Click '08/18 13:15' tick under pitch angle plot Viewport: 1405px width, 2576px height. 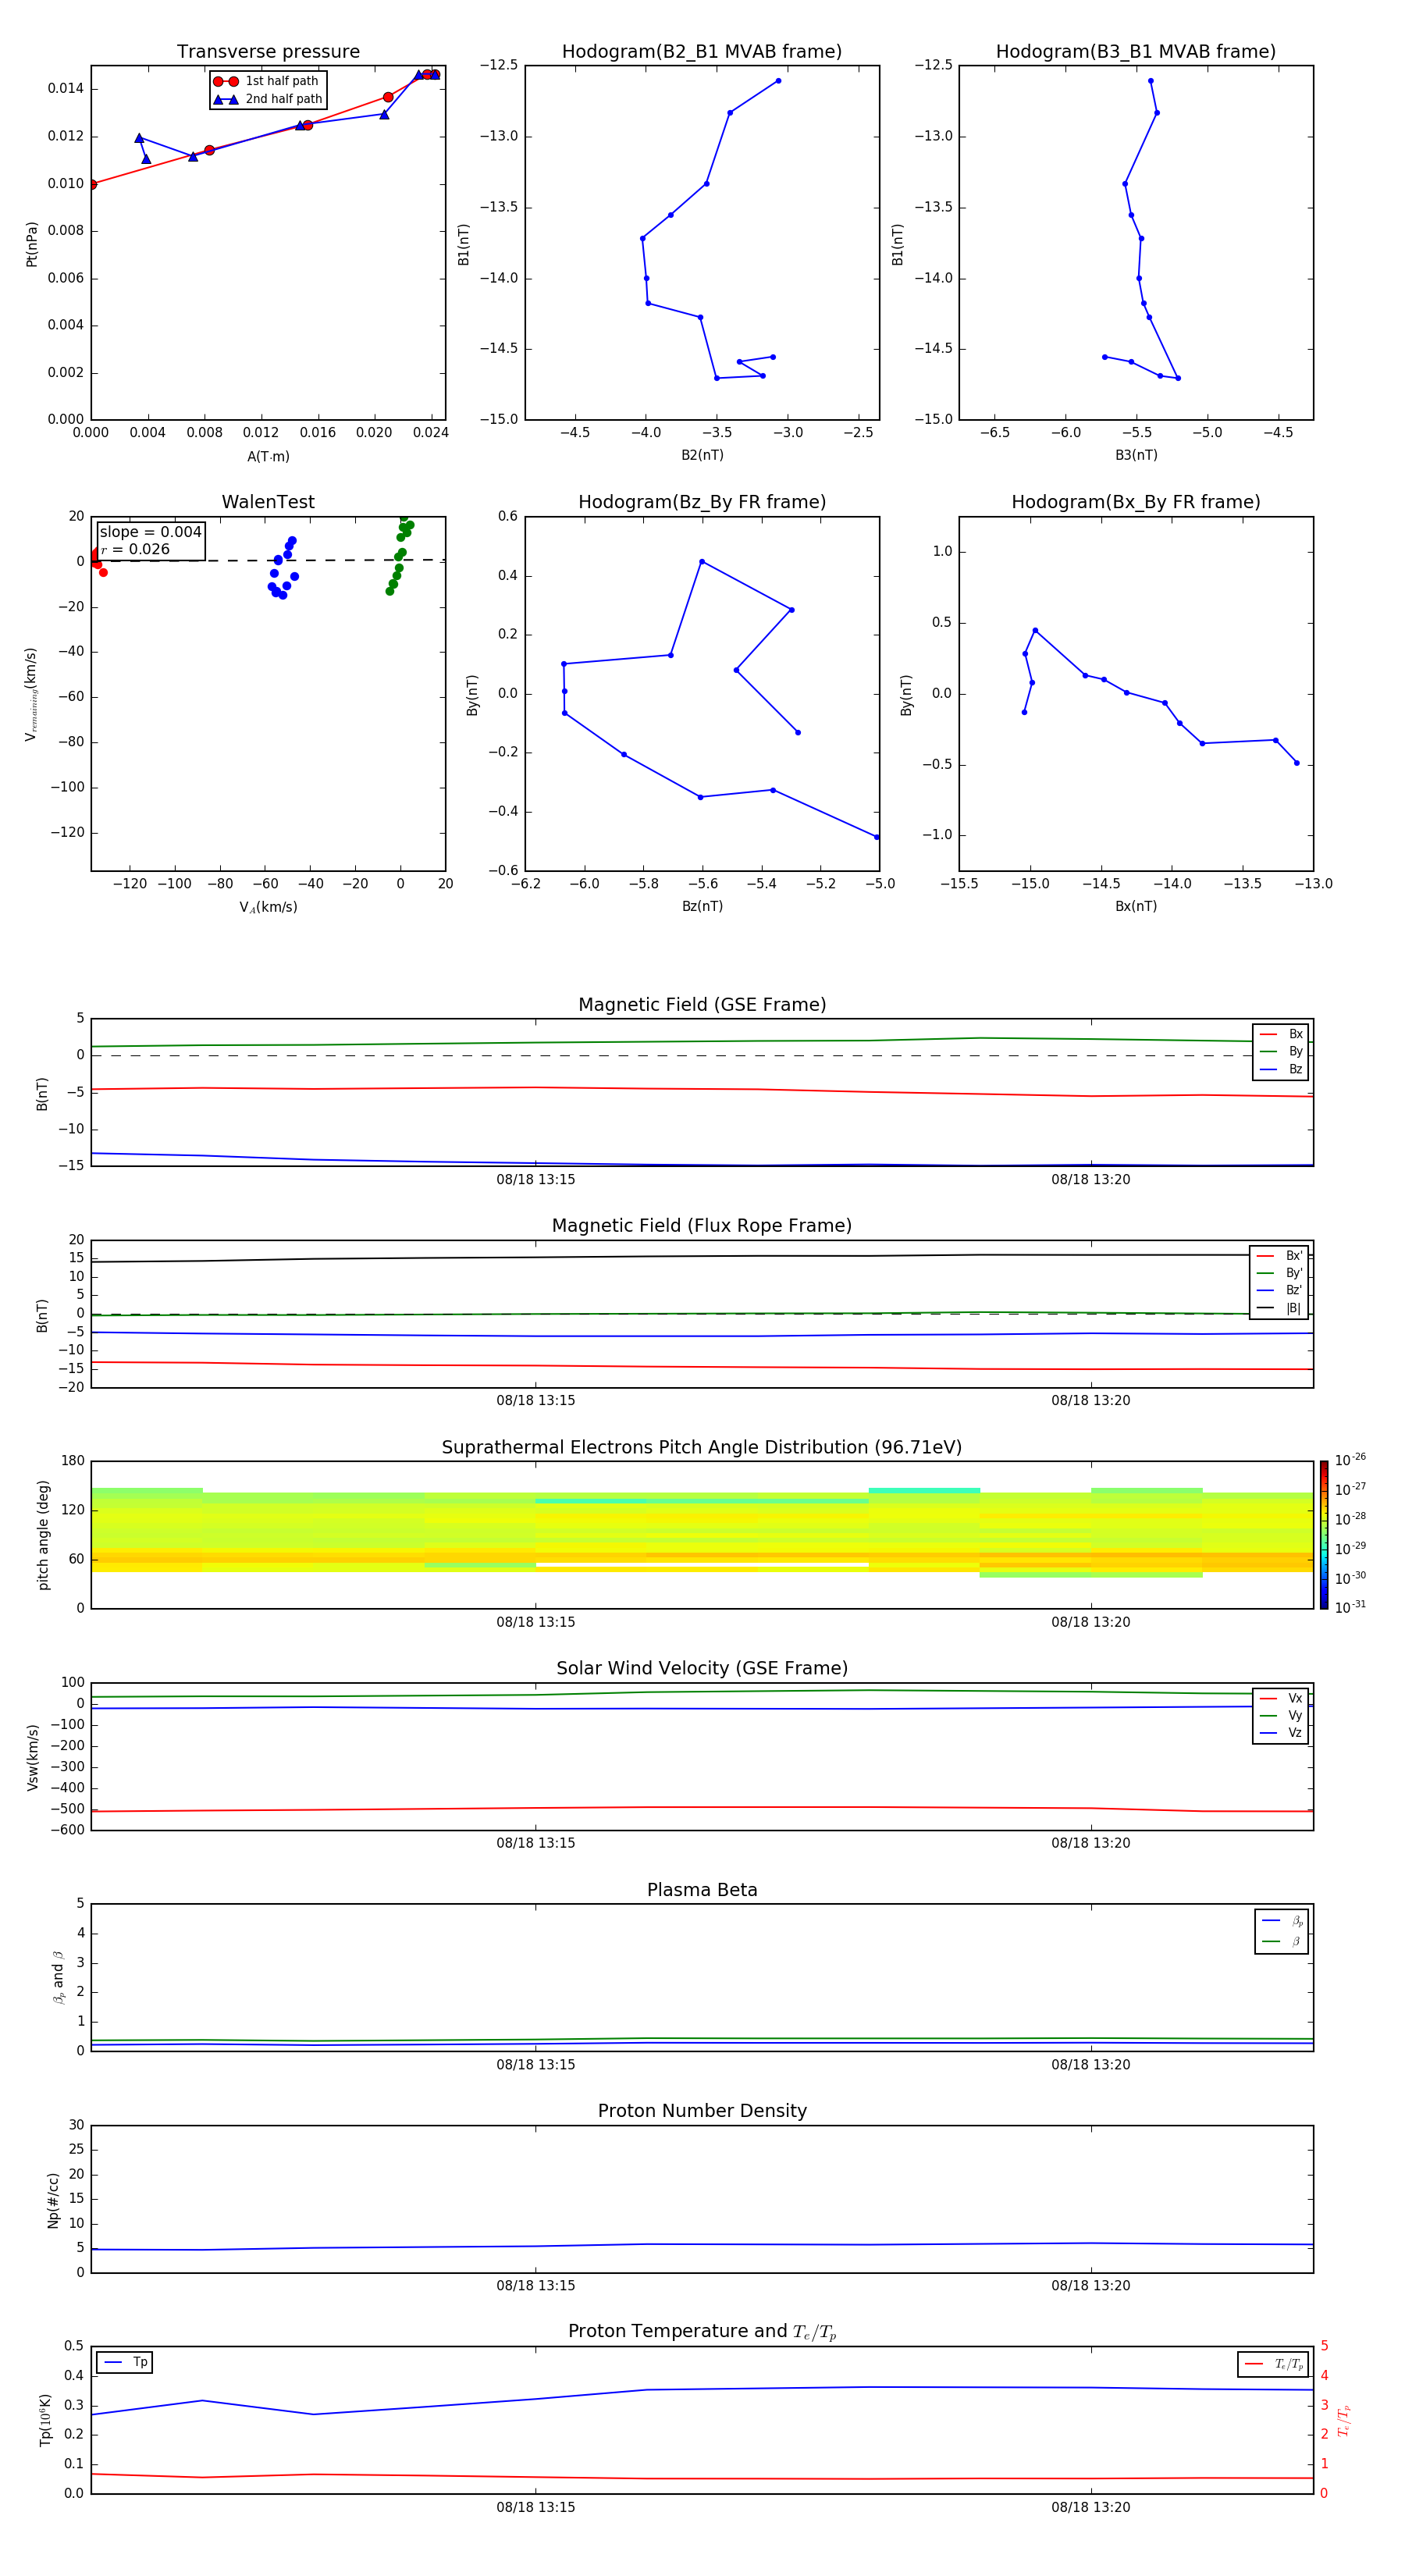click(x=536, y=1623)
